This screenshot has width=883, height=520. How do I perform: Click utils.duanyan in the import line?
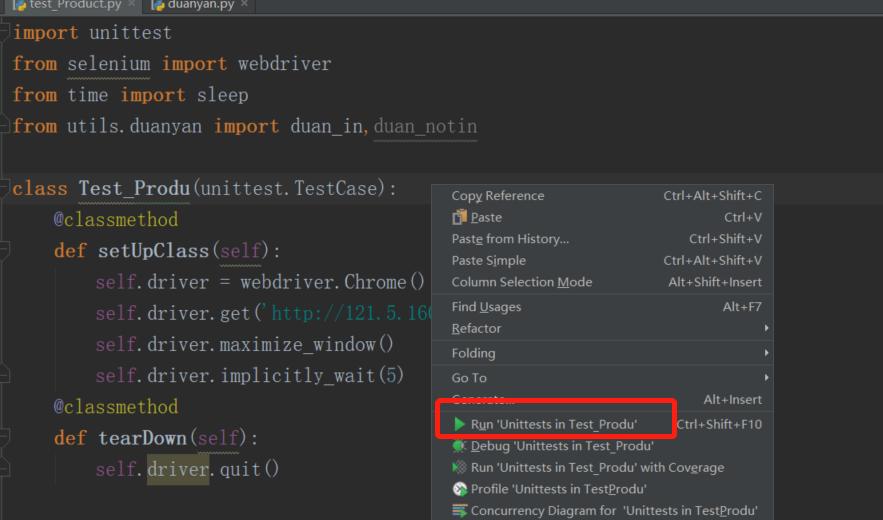(x=134, y=126)
